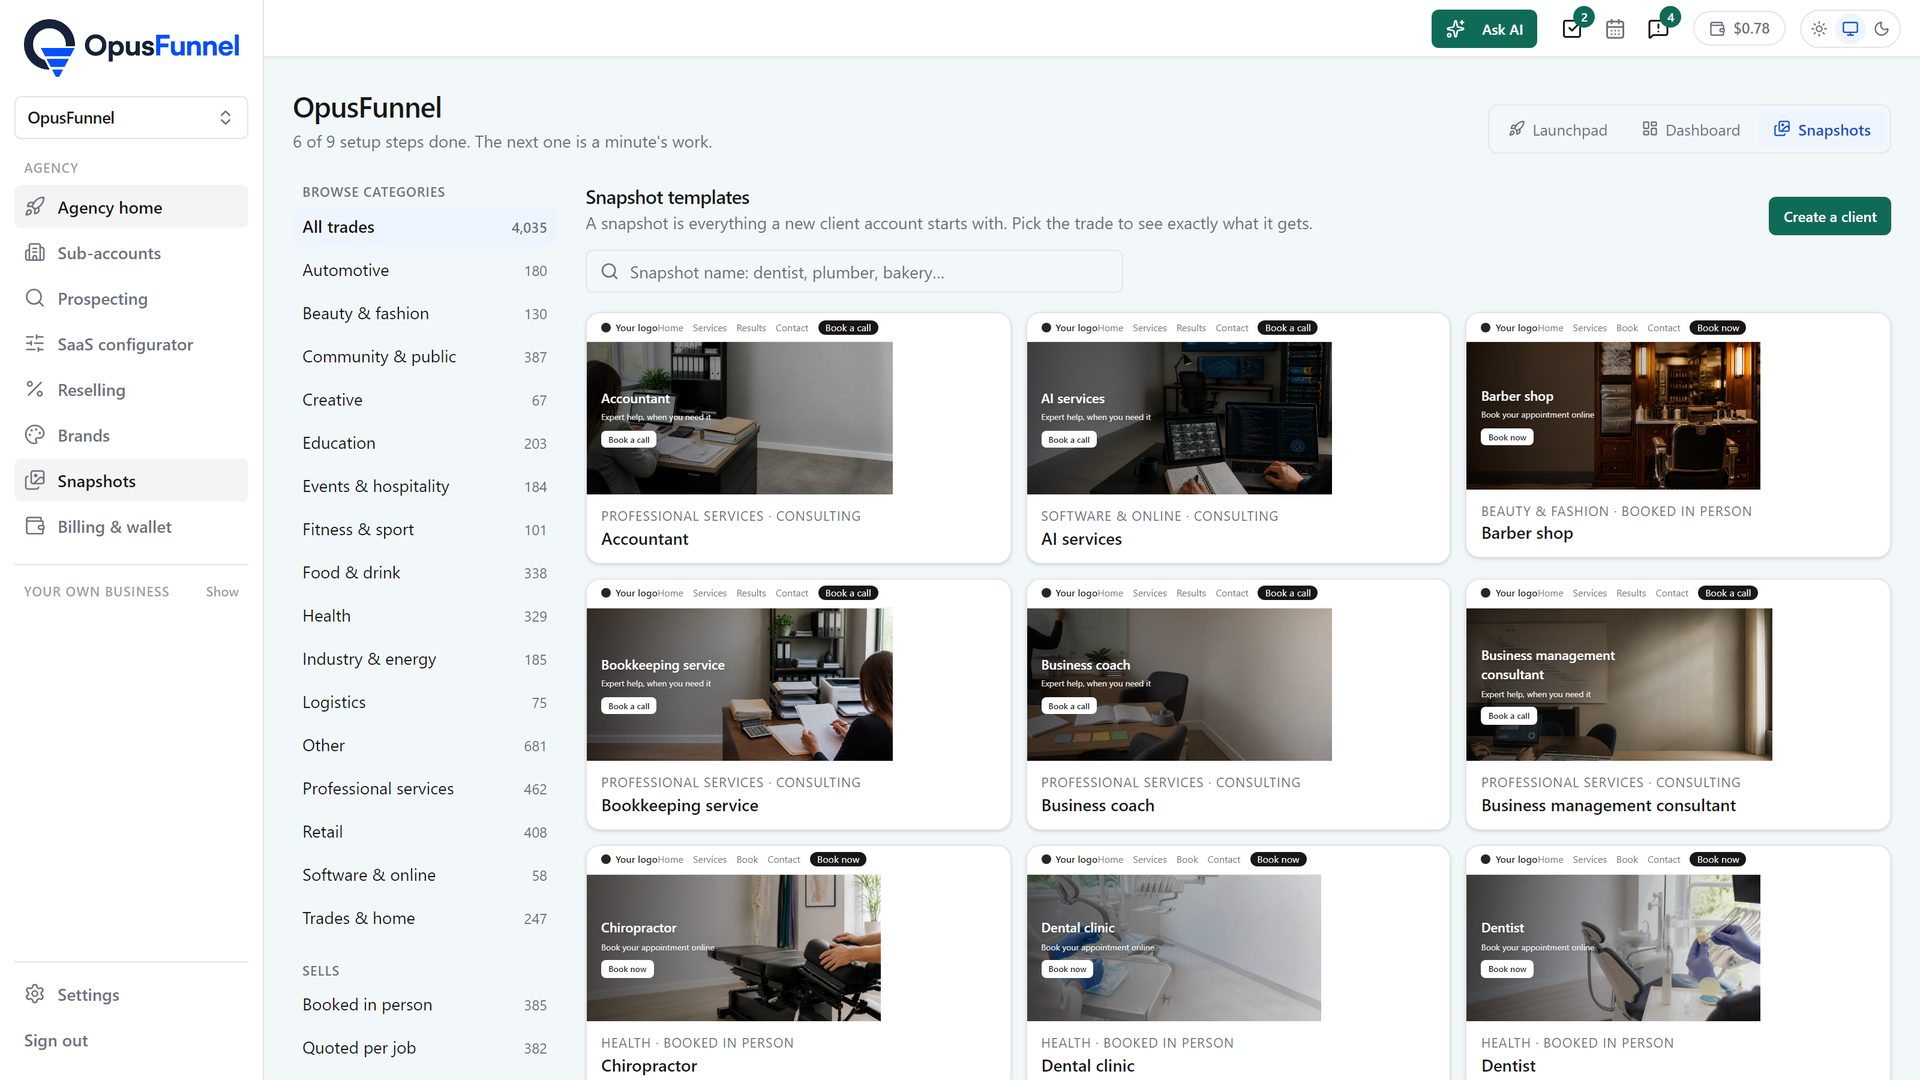
Task: Click the Sub-accounts building icon
Action: click(35, 253)
